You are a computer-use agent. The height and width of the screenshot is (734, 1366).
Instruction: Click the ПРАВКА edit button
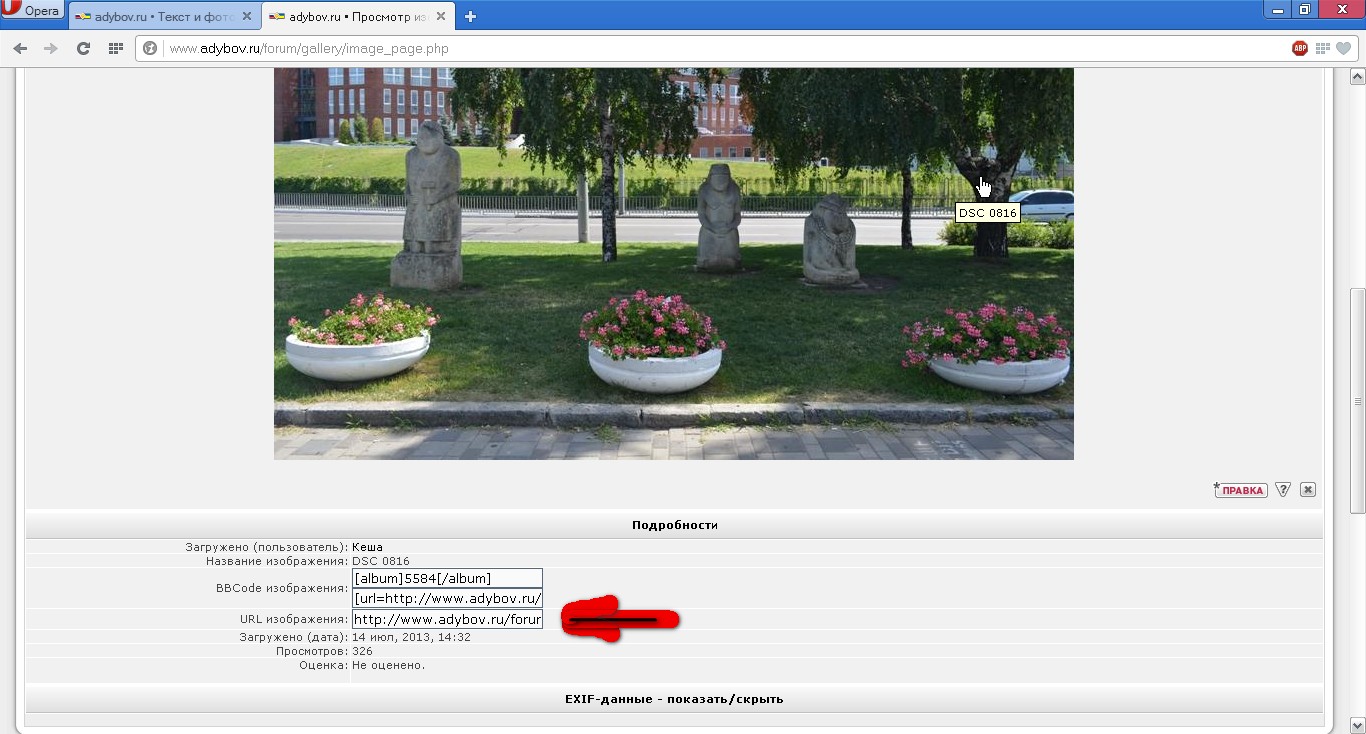point(1241,490)
